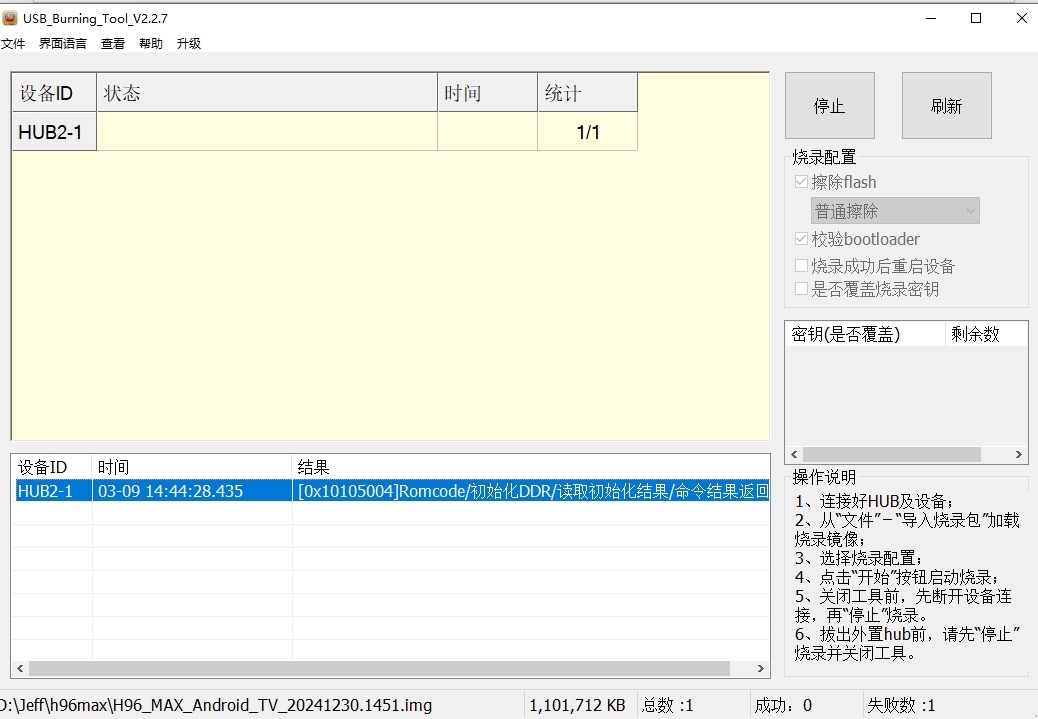Click left scroll arrow in key list

[x=793, y=455]
